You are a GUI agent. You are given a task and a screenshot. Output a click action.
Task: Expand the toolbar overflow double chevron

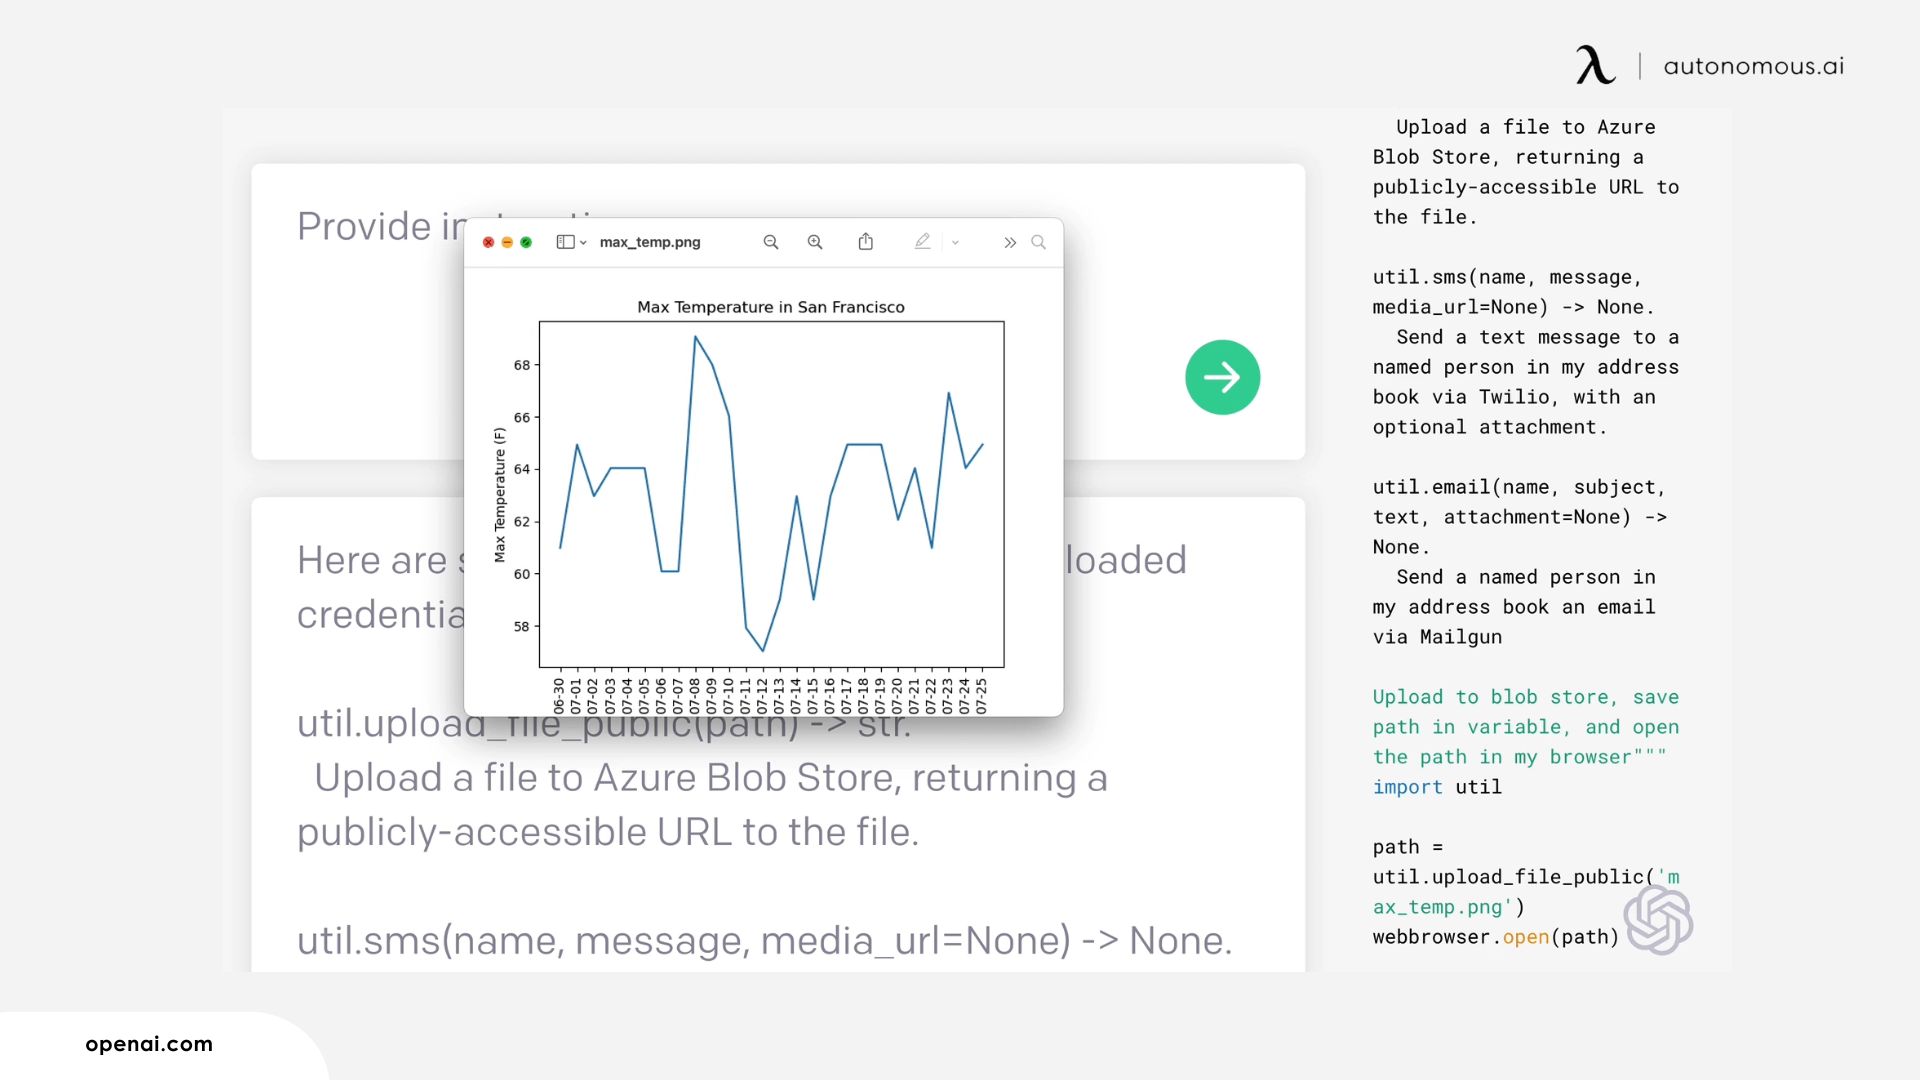tap(1010, 243)
